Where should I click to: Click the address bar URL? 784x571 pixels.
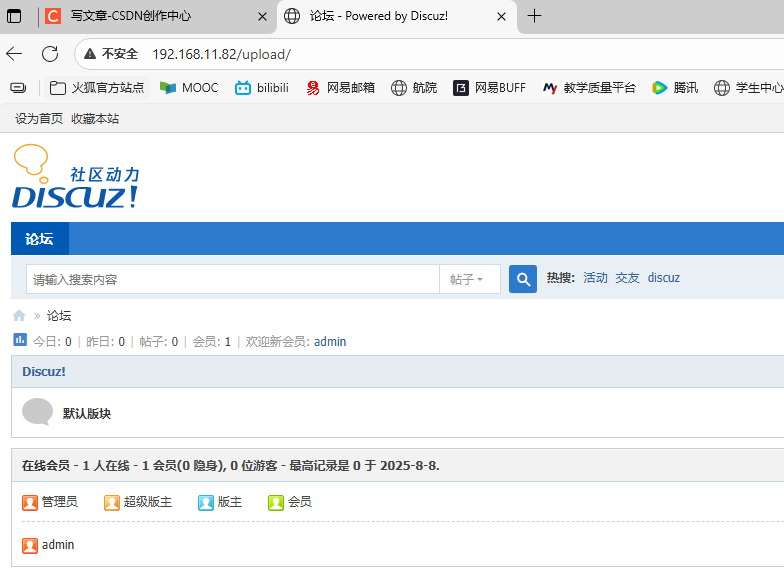[x=221, y=54]
